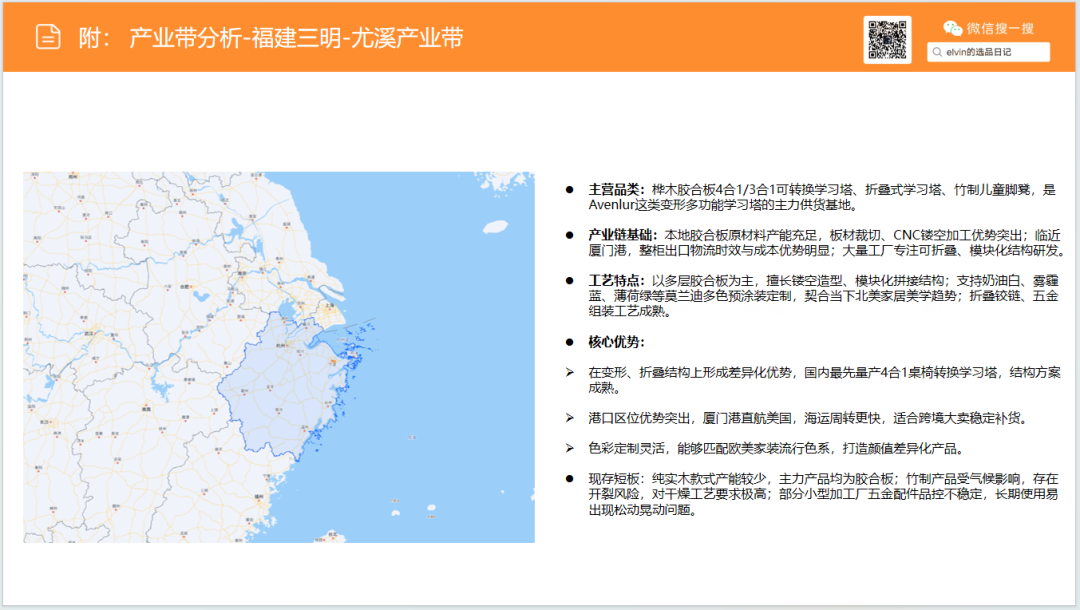1080x610 pixels.
Task: Click the '主营品类' bold heading
Action: click(x=614, y=189)
